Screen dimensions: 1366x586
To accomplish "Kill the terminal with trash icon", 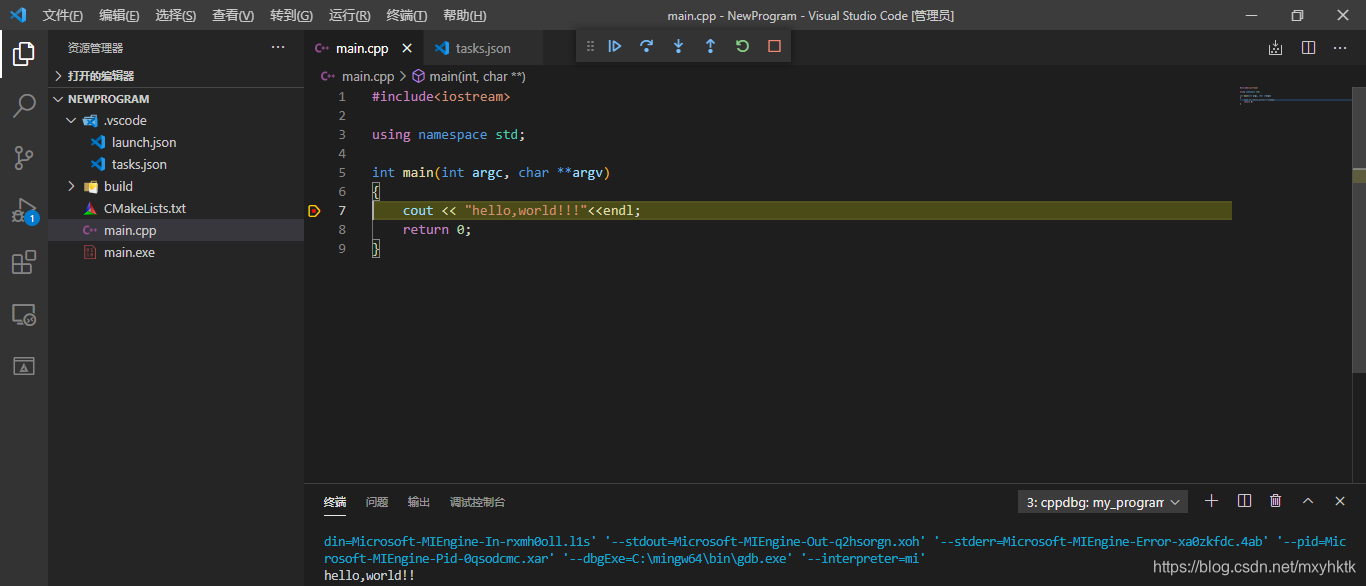I will pyautogui.click(x=1276, y=501).
